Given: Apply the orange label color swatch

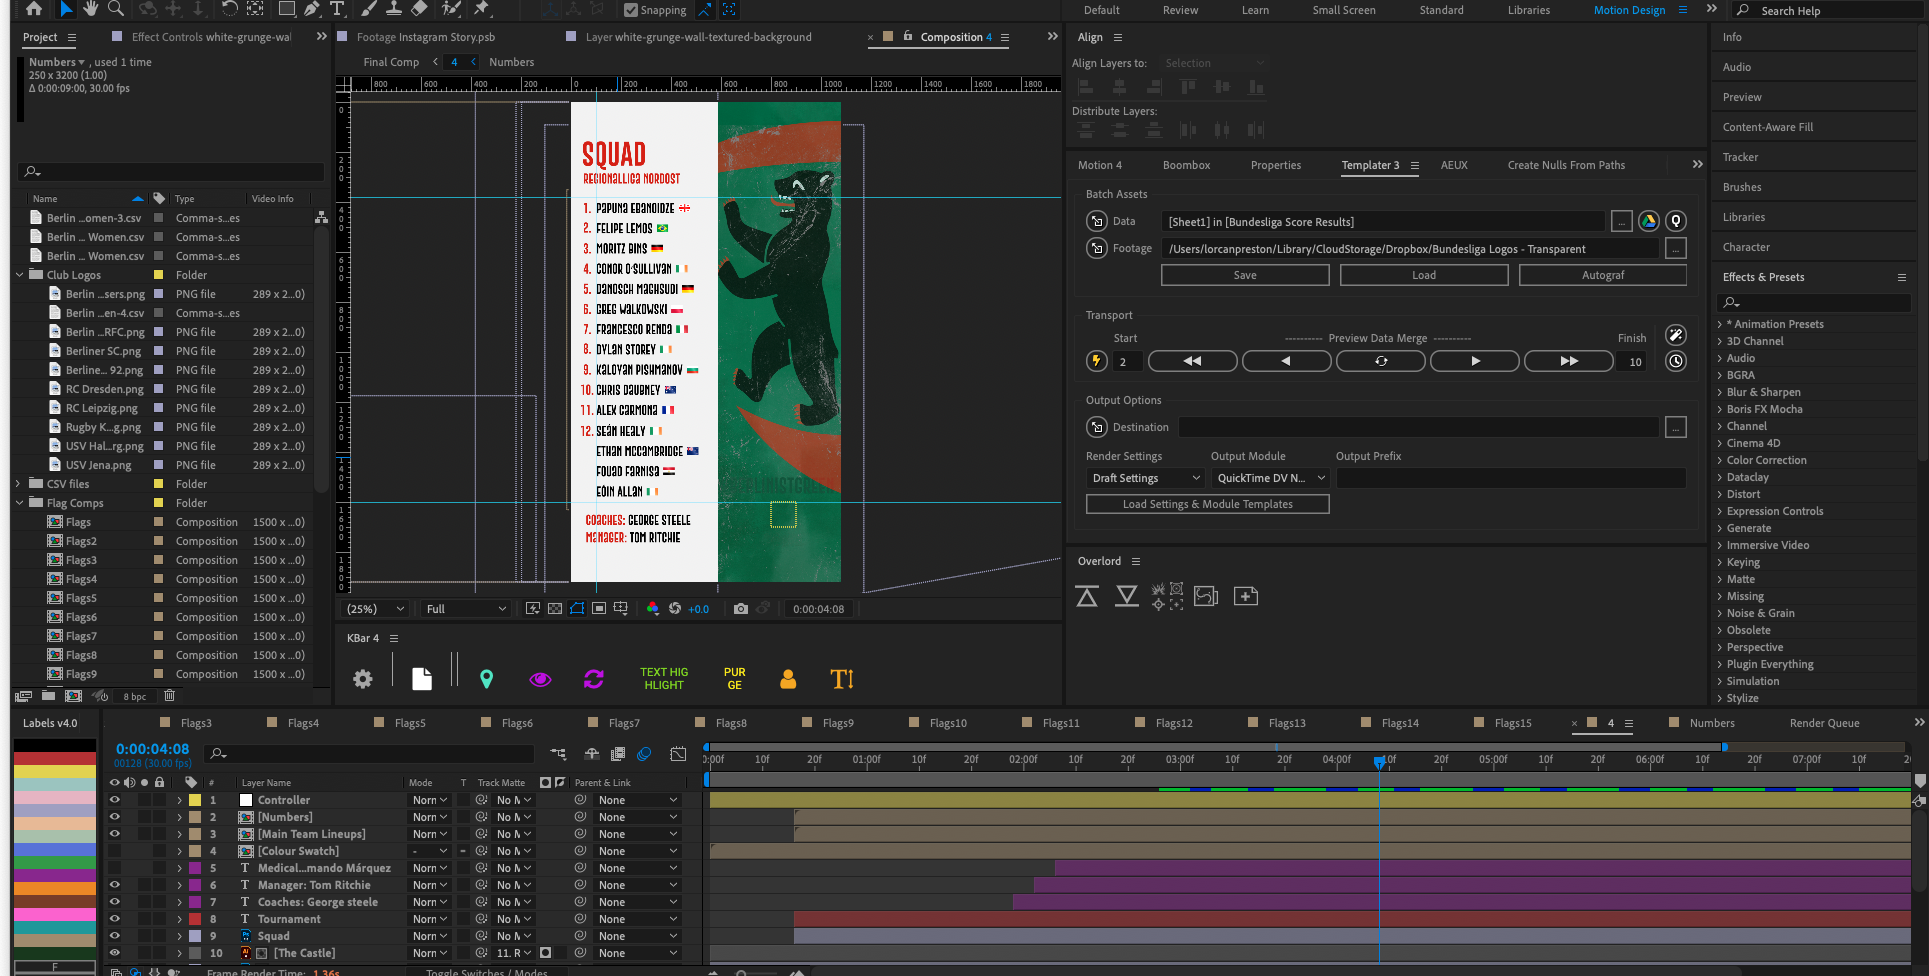Looking at the screenshot, I should (x=55, y=888).
